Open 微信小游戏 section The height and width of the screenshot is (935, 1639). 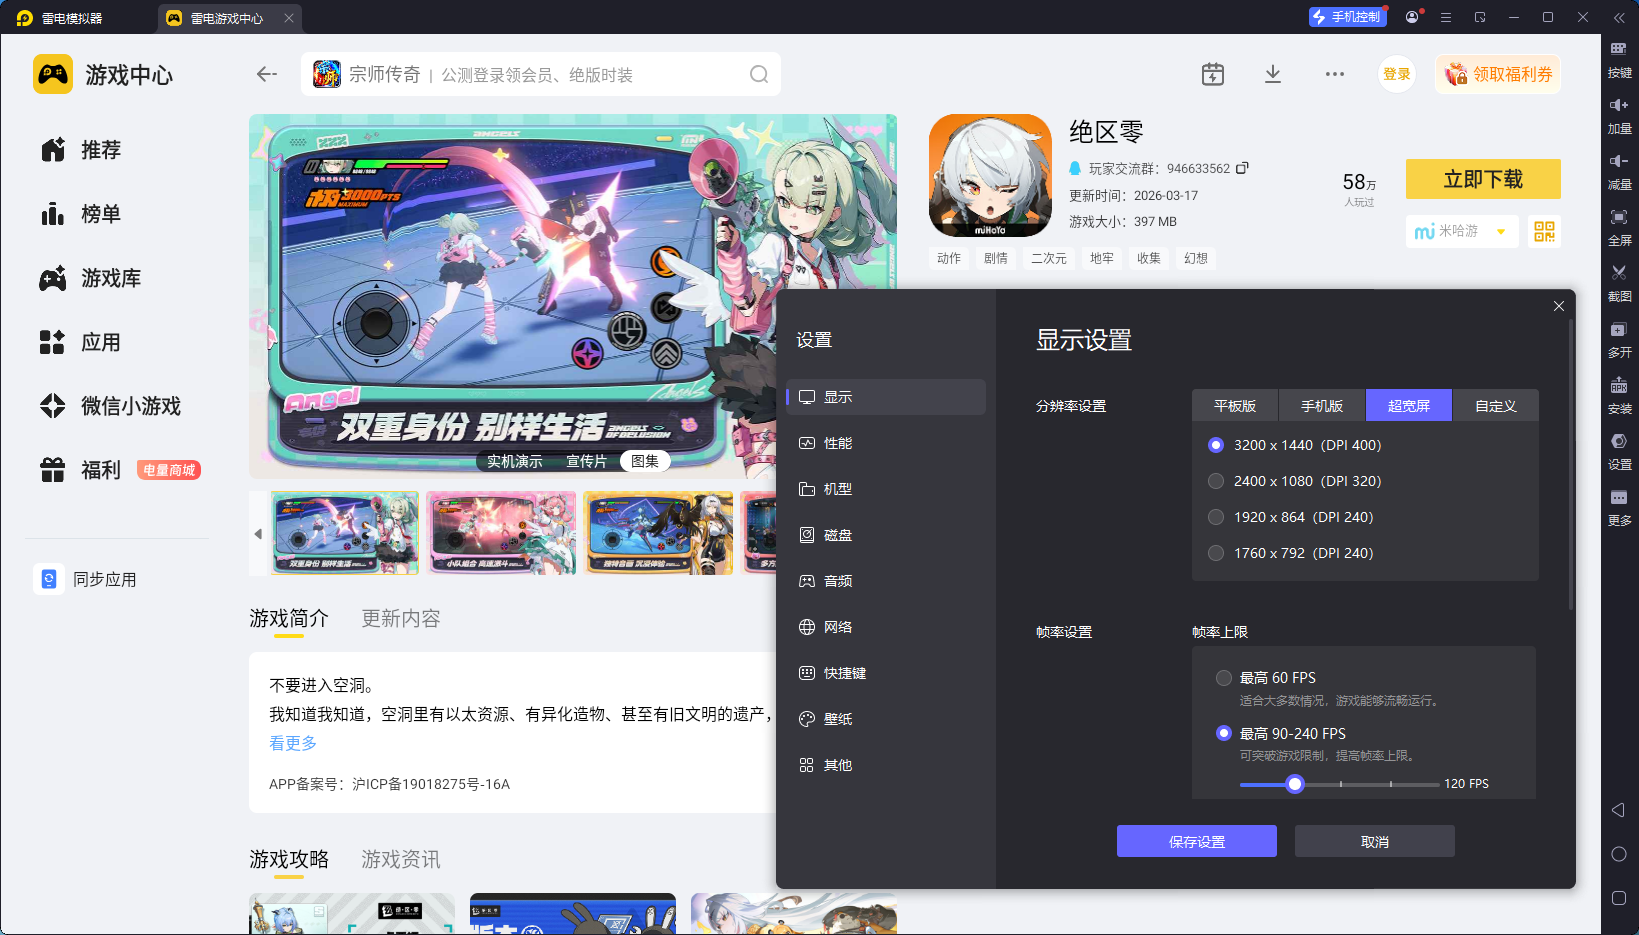tap(111, 406)
